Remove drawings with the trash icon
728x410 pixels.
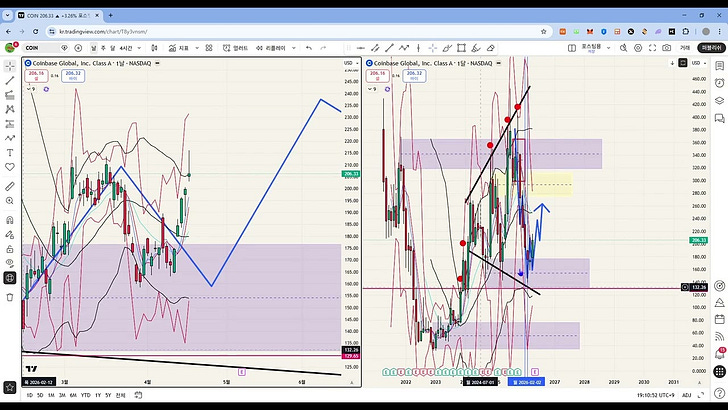click(x=10, y=297)
